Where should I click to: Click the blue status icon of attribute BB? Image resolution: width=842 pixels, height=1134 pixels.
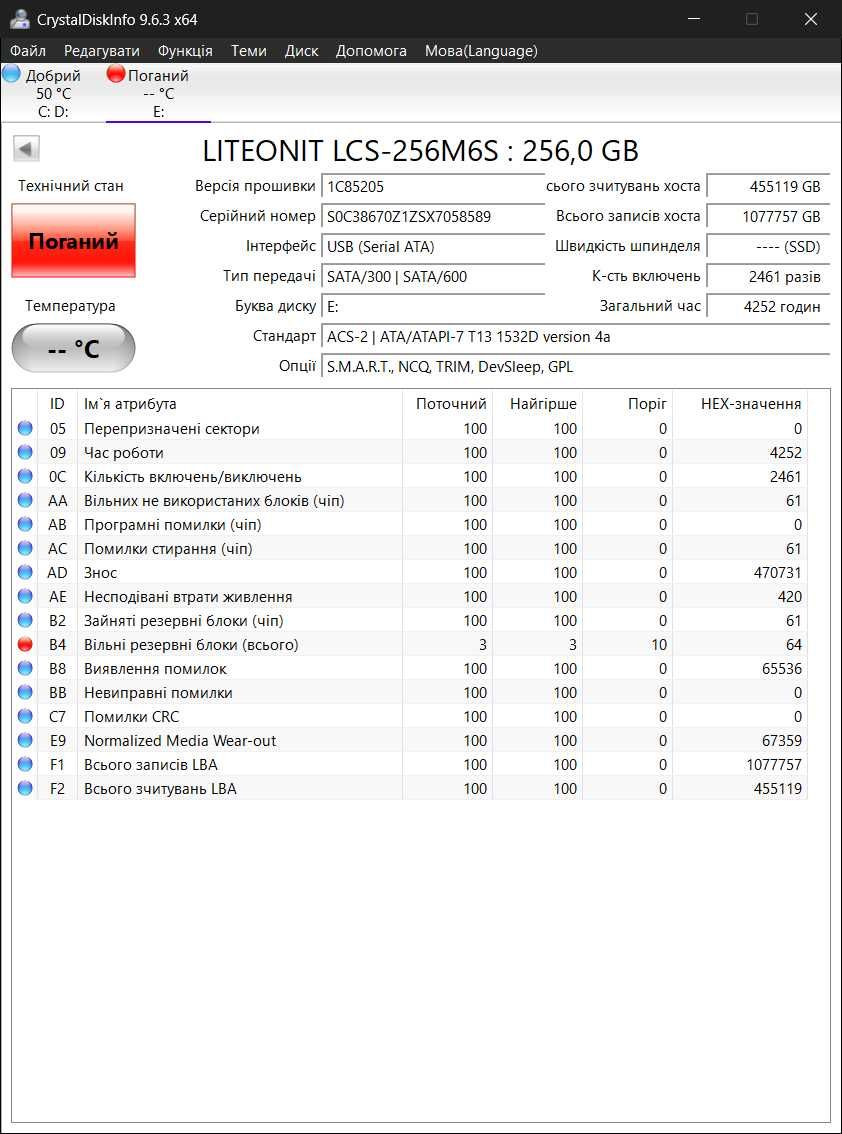[25, 693]
